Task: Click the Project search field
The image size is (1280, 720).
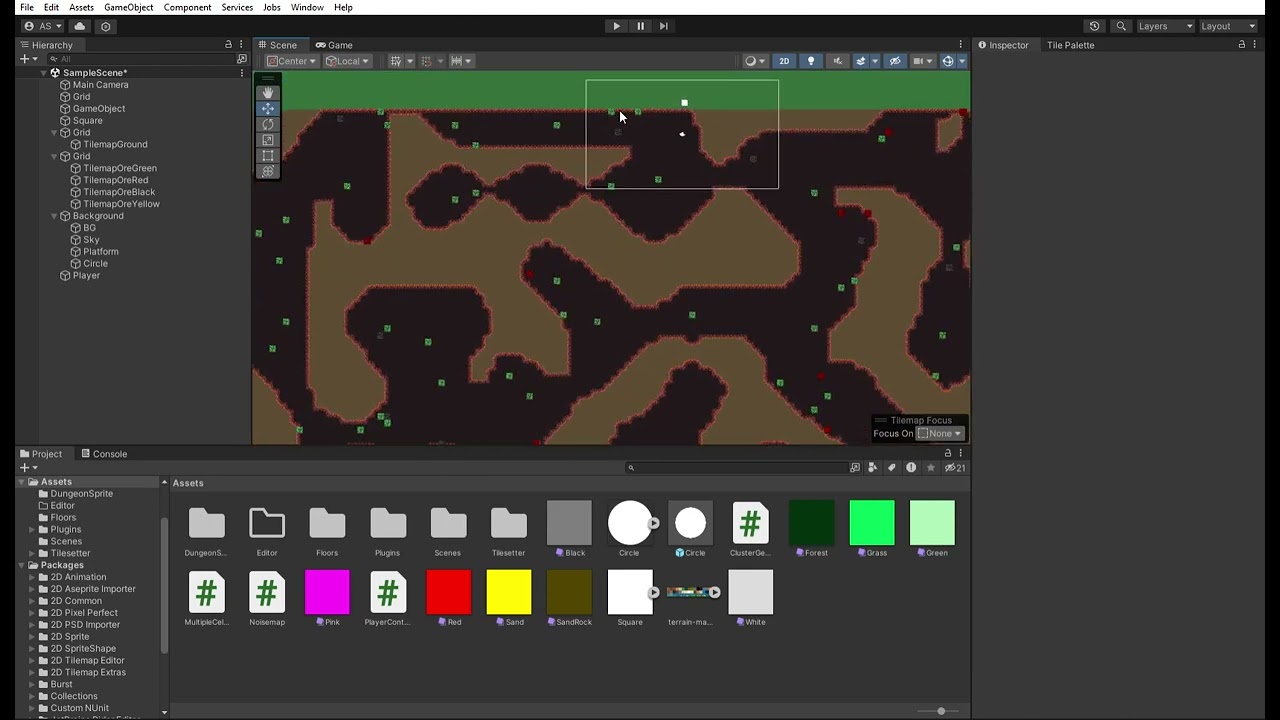Action: [735, 468]
